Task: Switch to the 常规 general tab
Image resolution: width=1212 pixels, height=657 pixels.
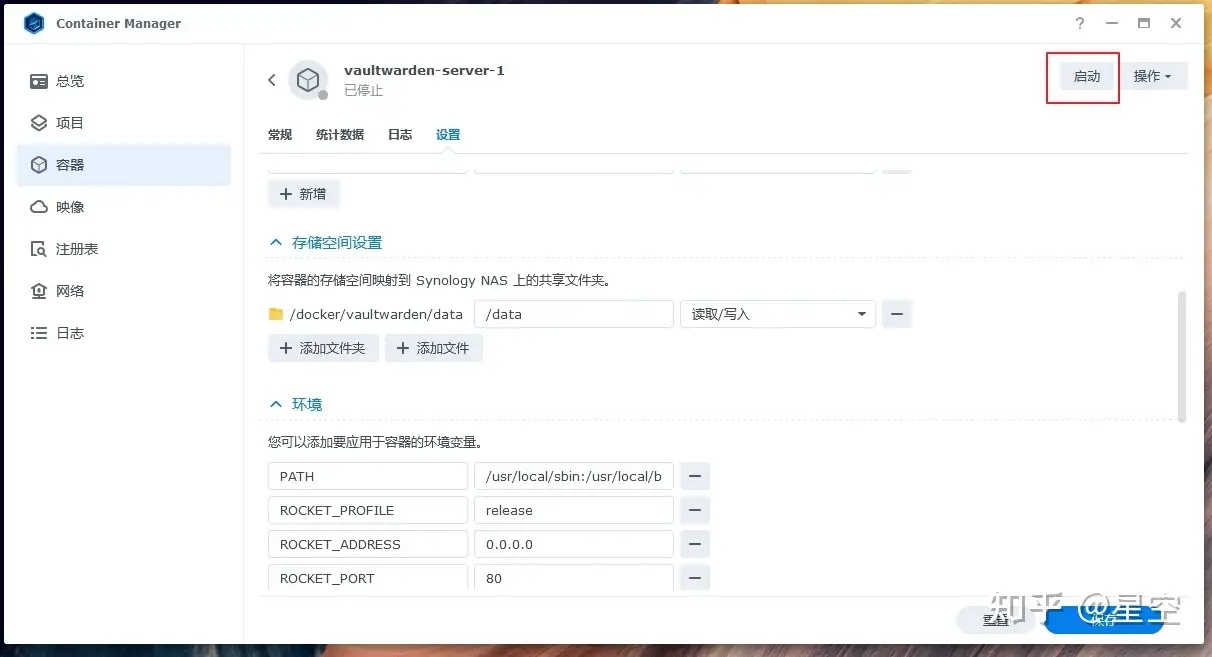Action: pos(280,134)
